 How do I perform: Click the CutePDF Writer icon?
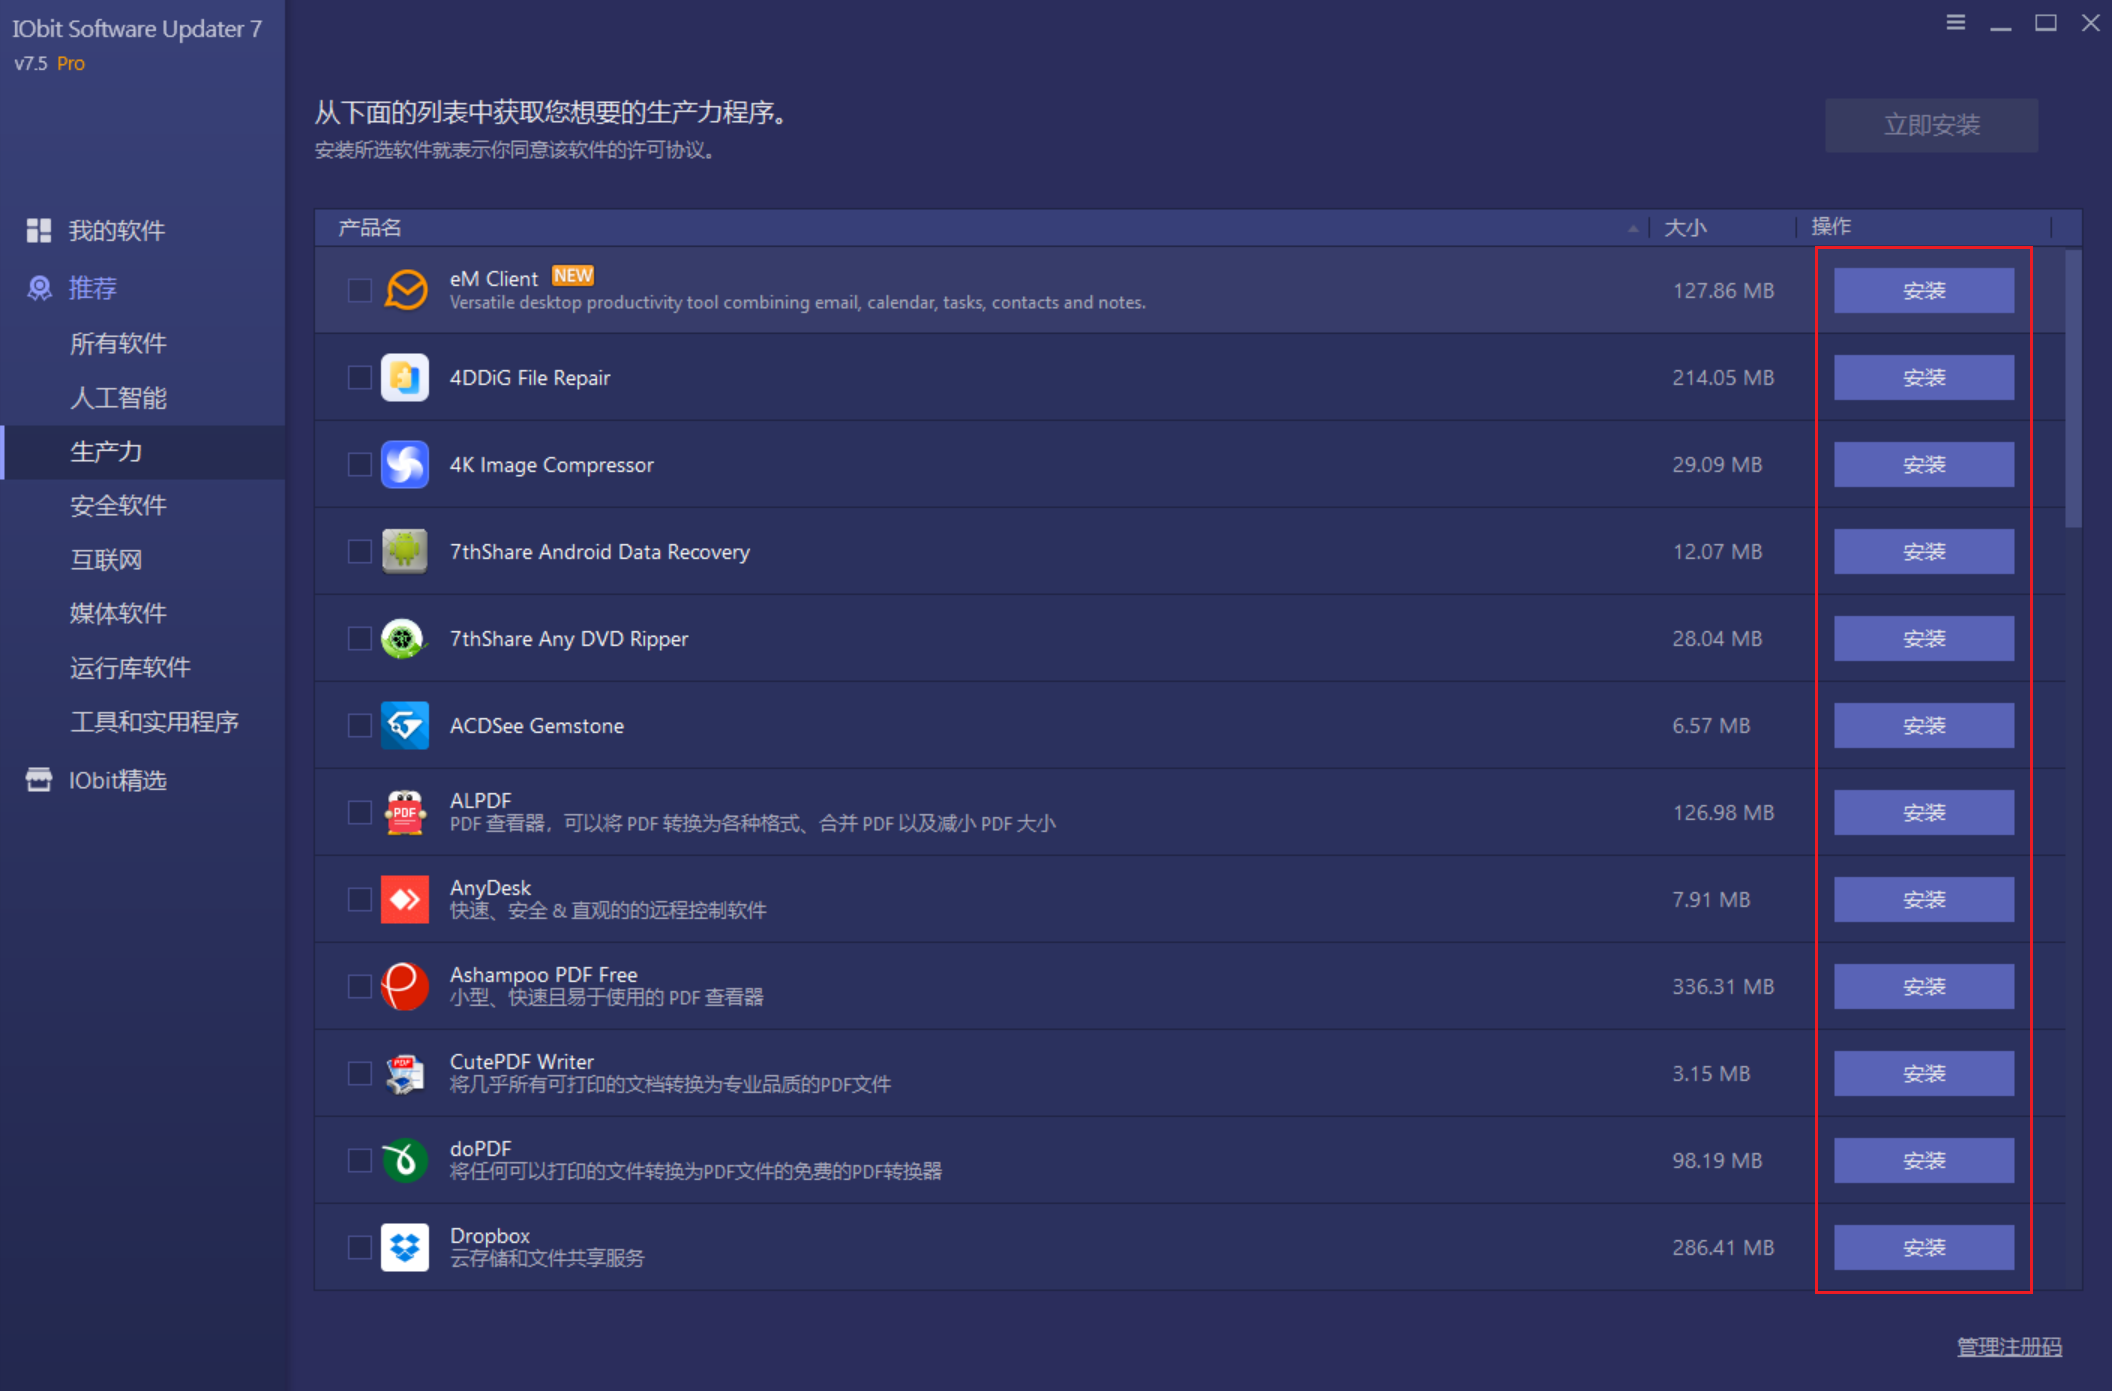point(405,1073)
